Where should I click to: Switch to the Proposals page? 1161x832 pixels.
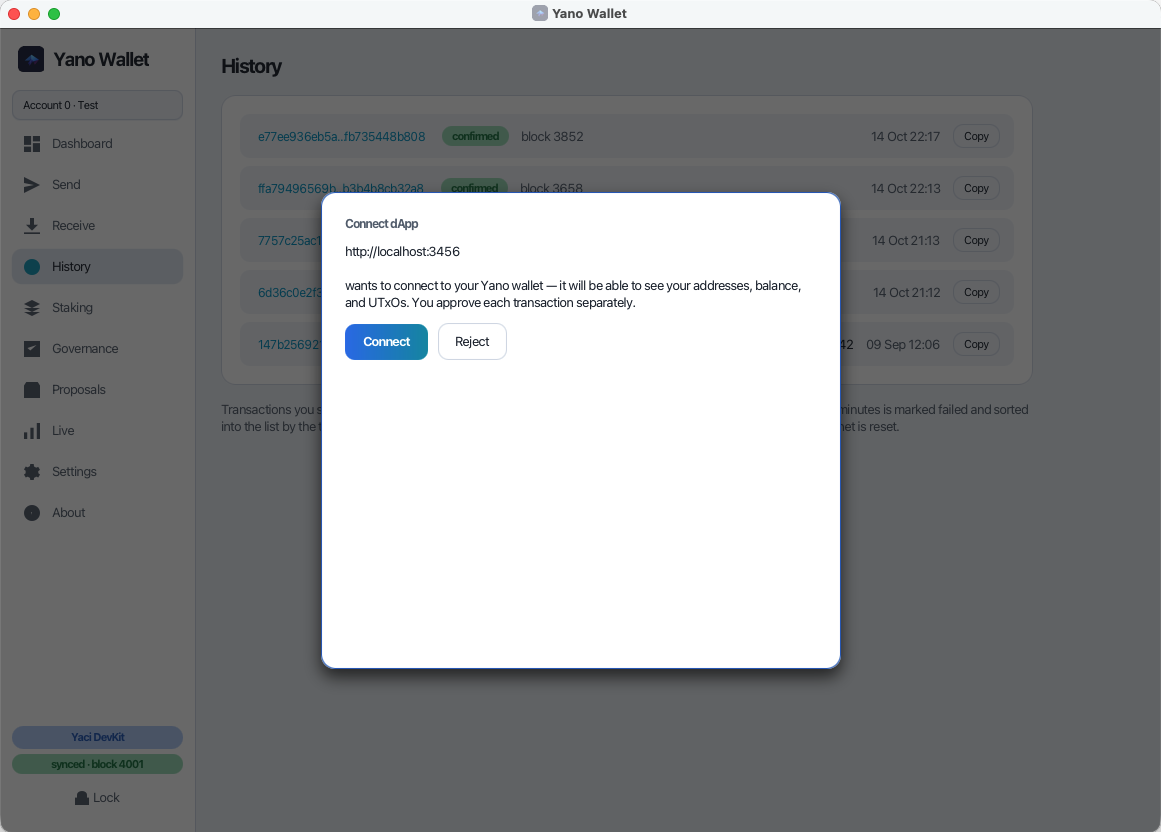click(x=97, y=390)
